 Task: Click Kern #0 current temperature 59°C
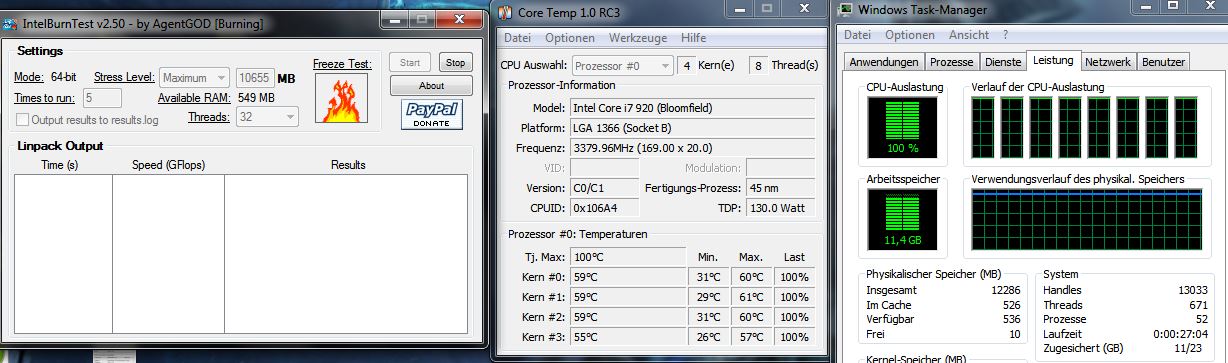pyautogui.click(x=627, y=277)
